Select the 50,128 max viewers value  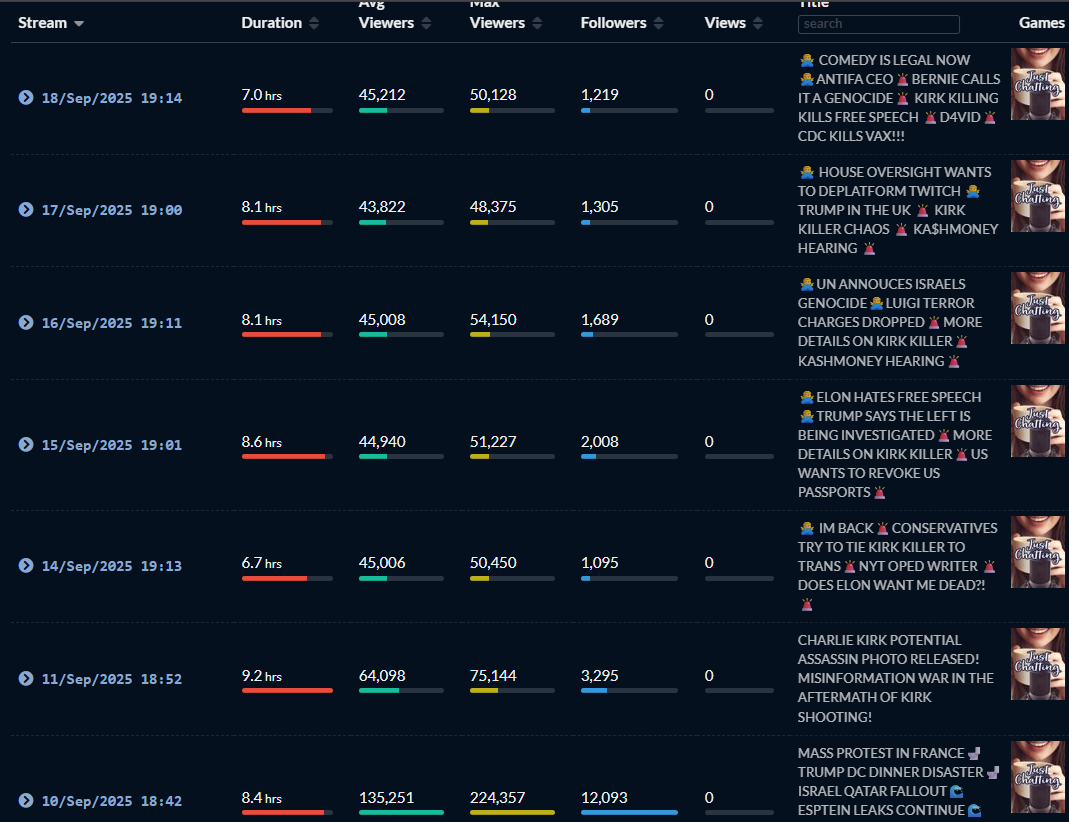[x=493, y=95]
